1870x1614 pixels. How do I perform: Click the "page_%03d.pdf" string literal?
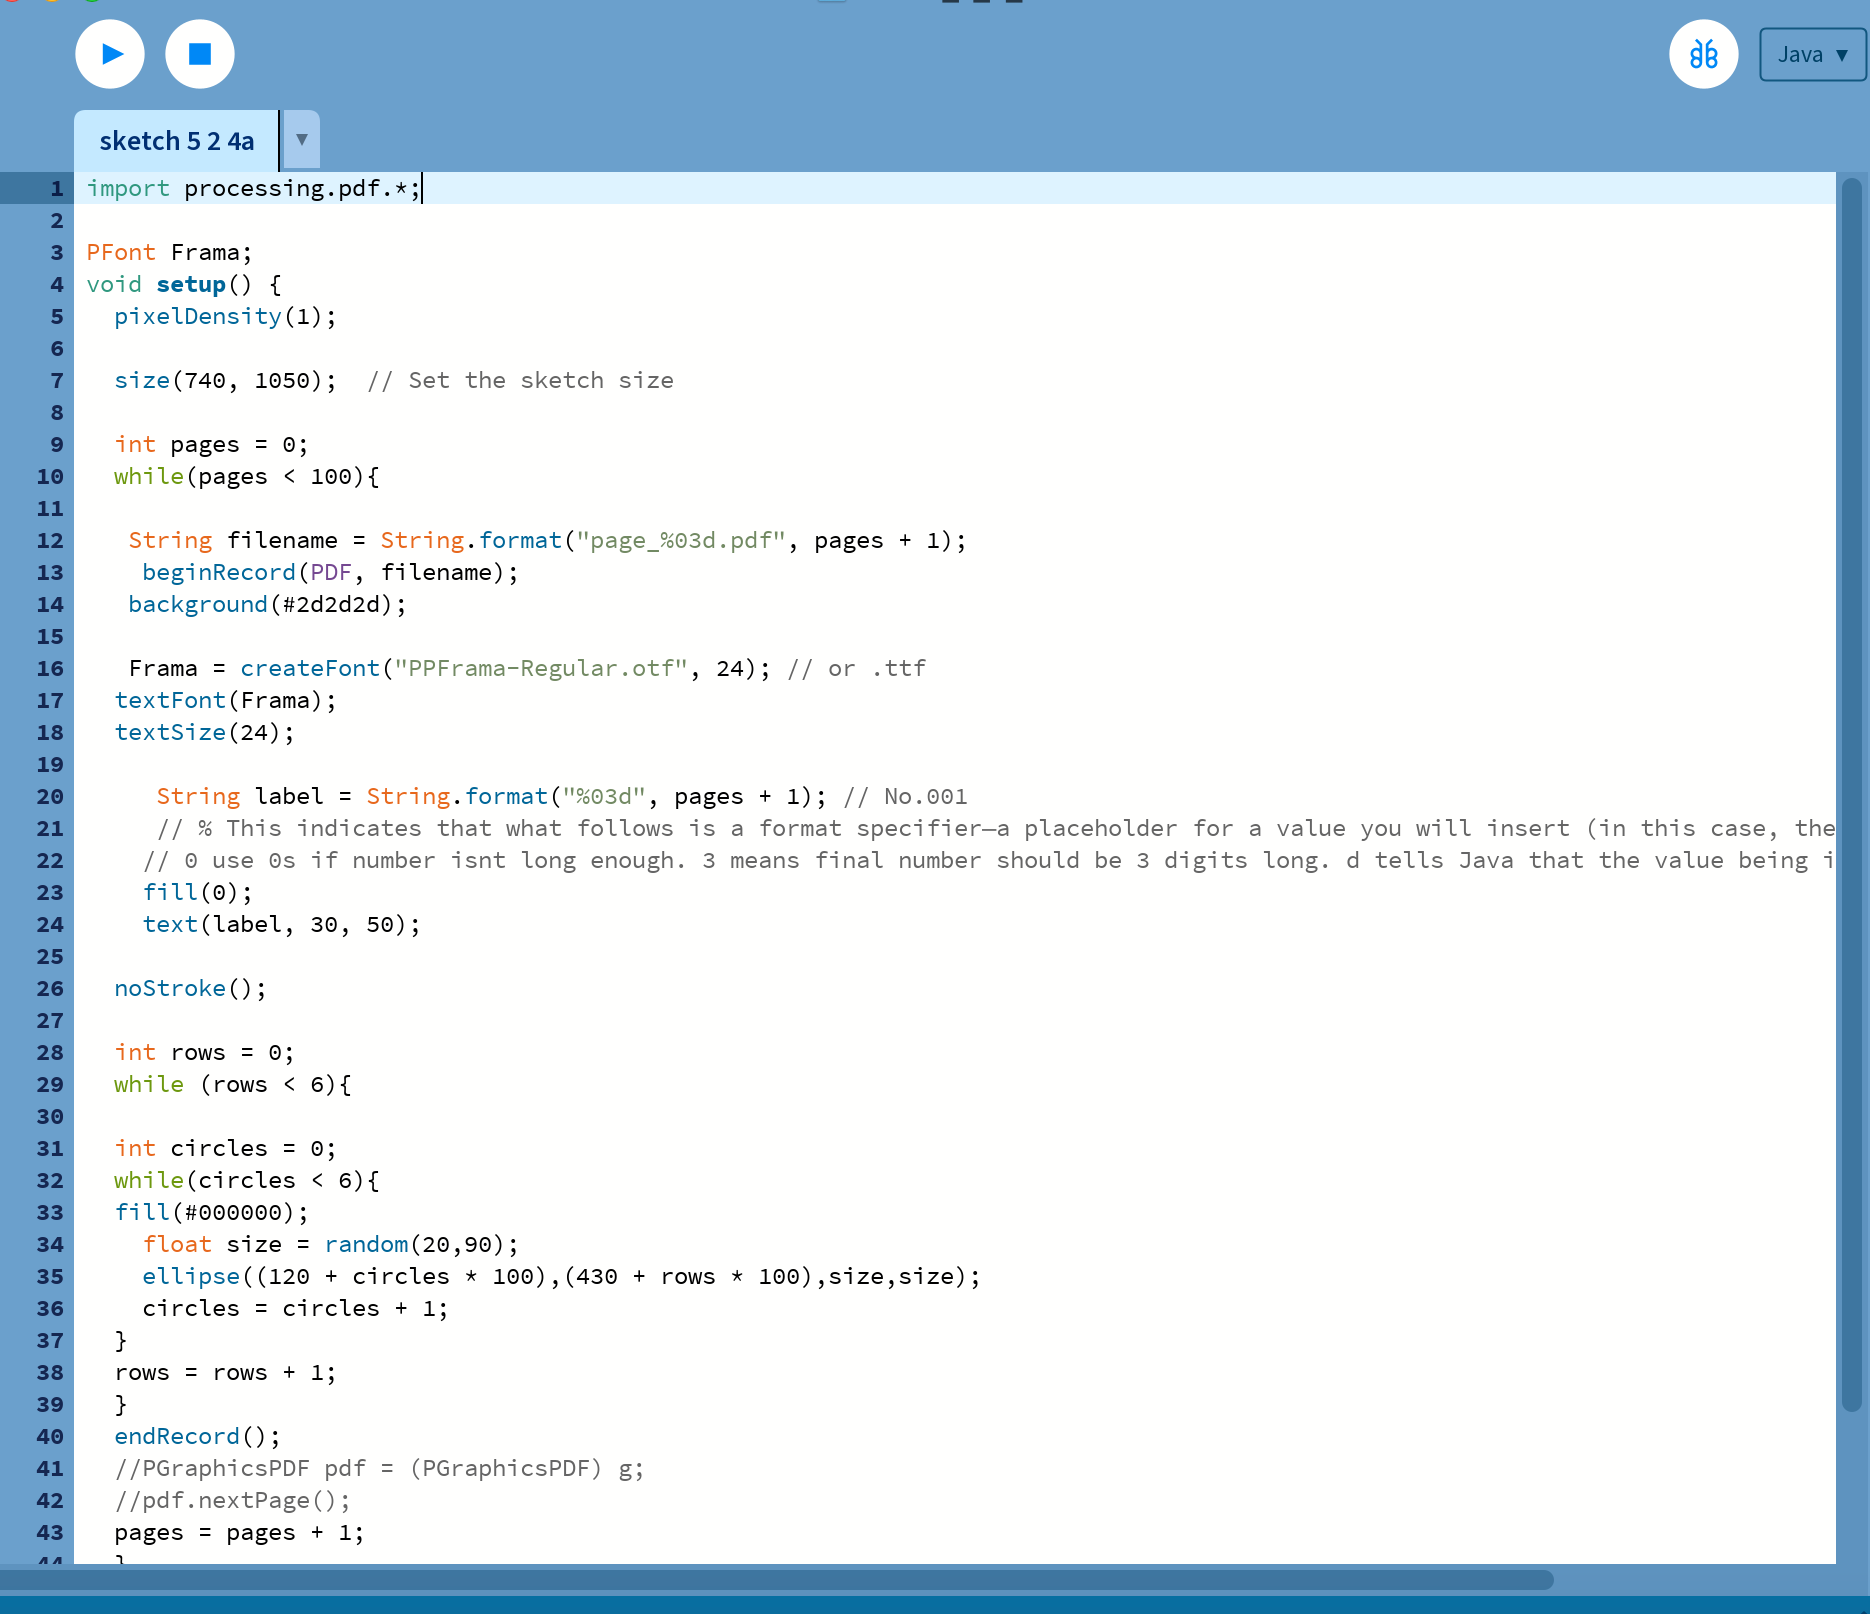click(x=680, y=541)
